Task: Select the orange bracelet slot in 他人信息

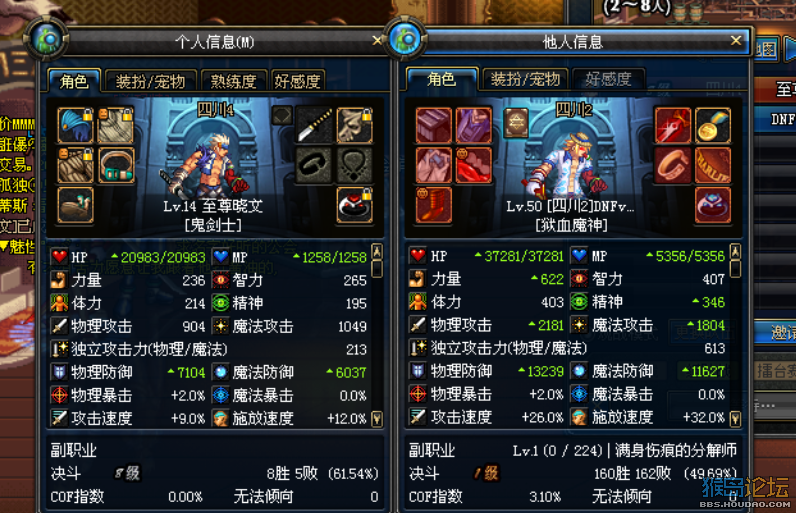Action: (673, 165)
